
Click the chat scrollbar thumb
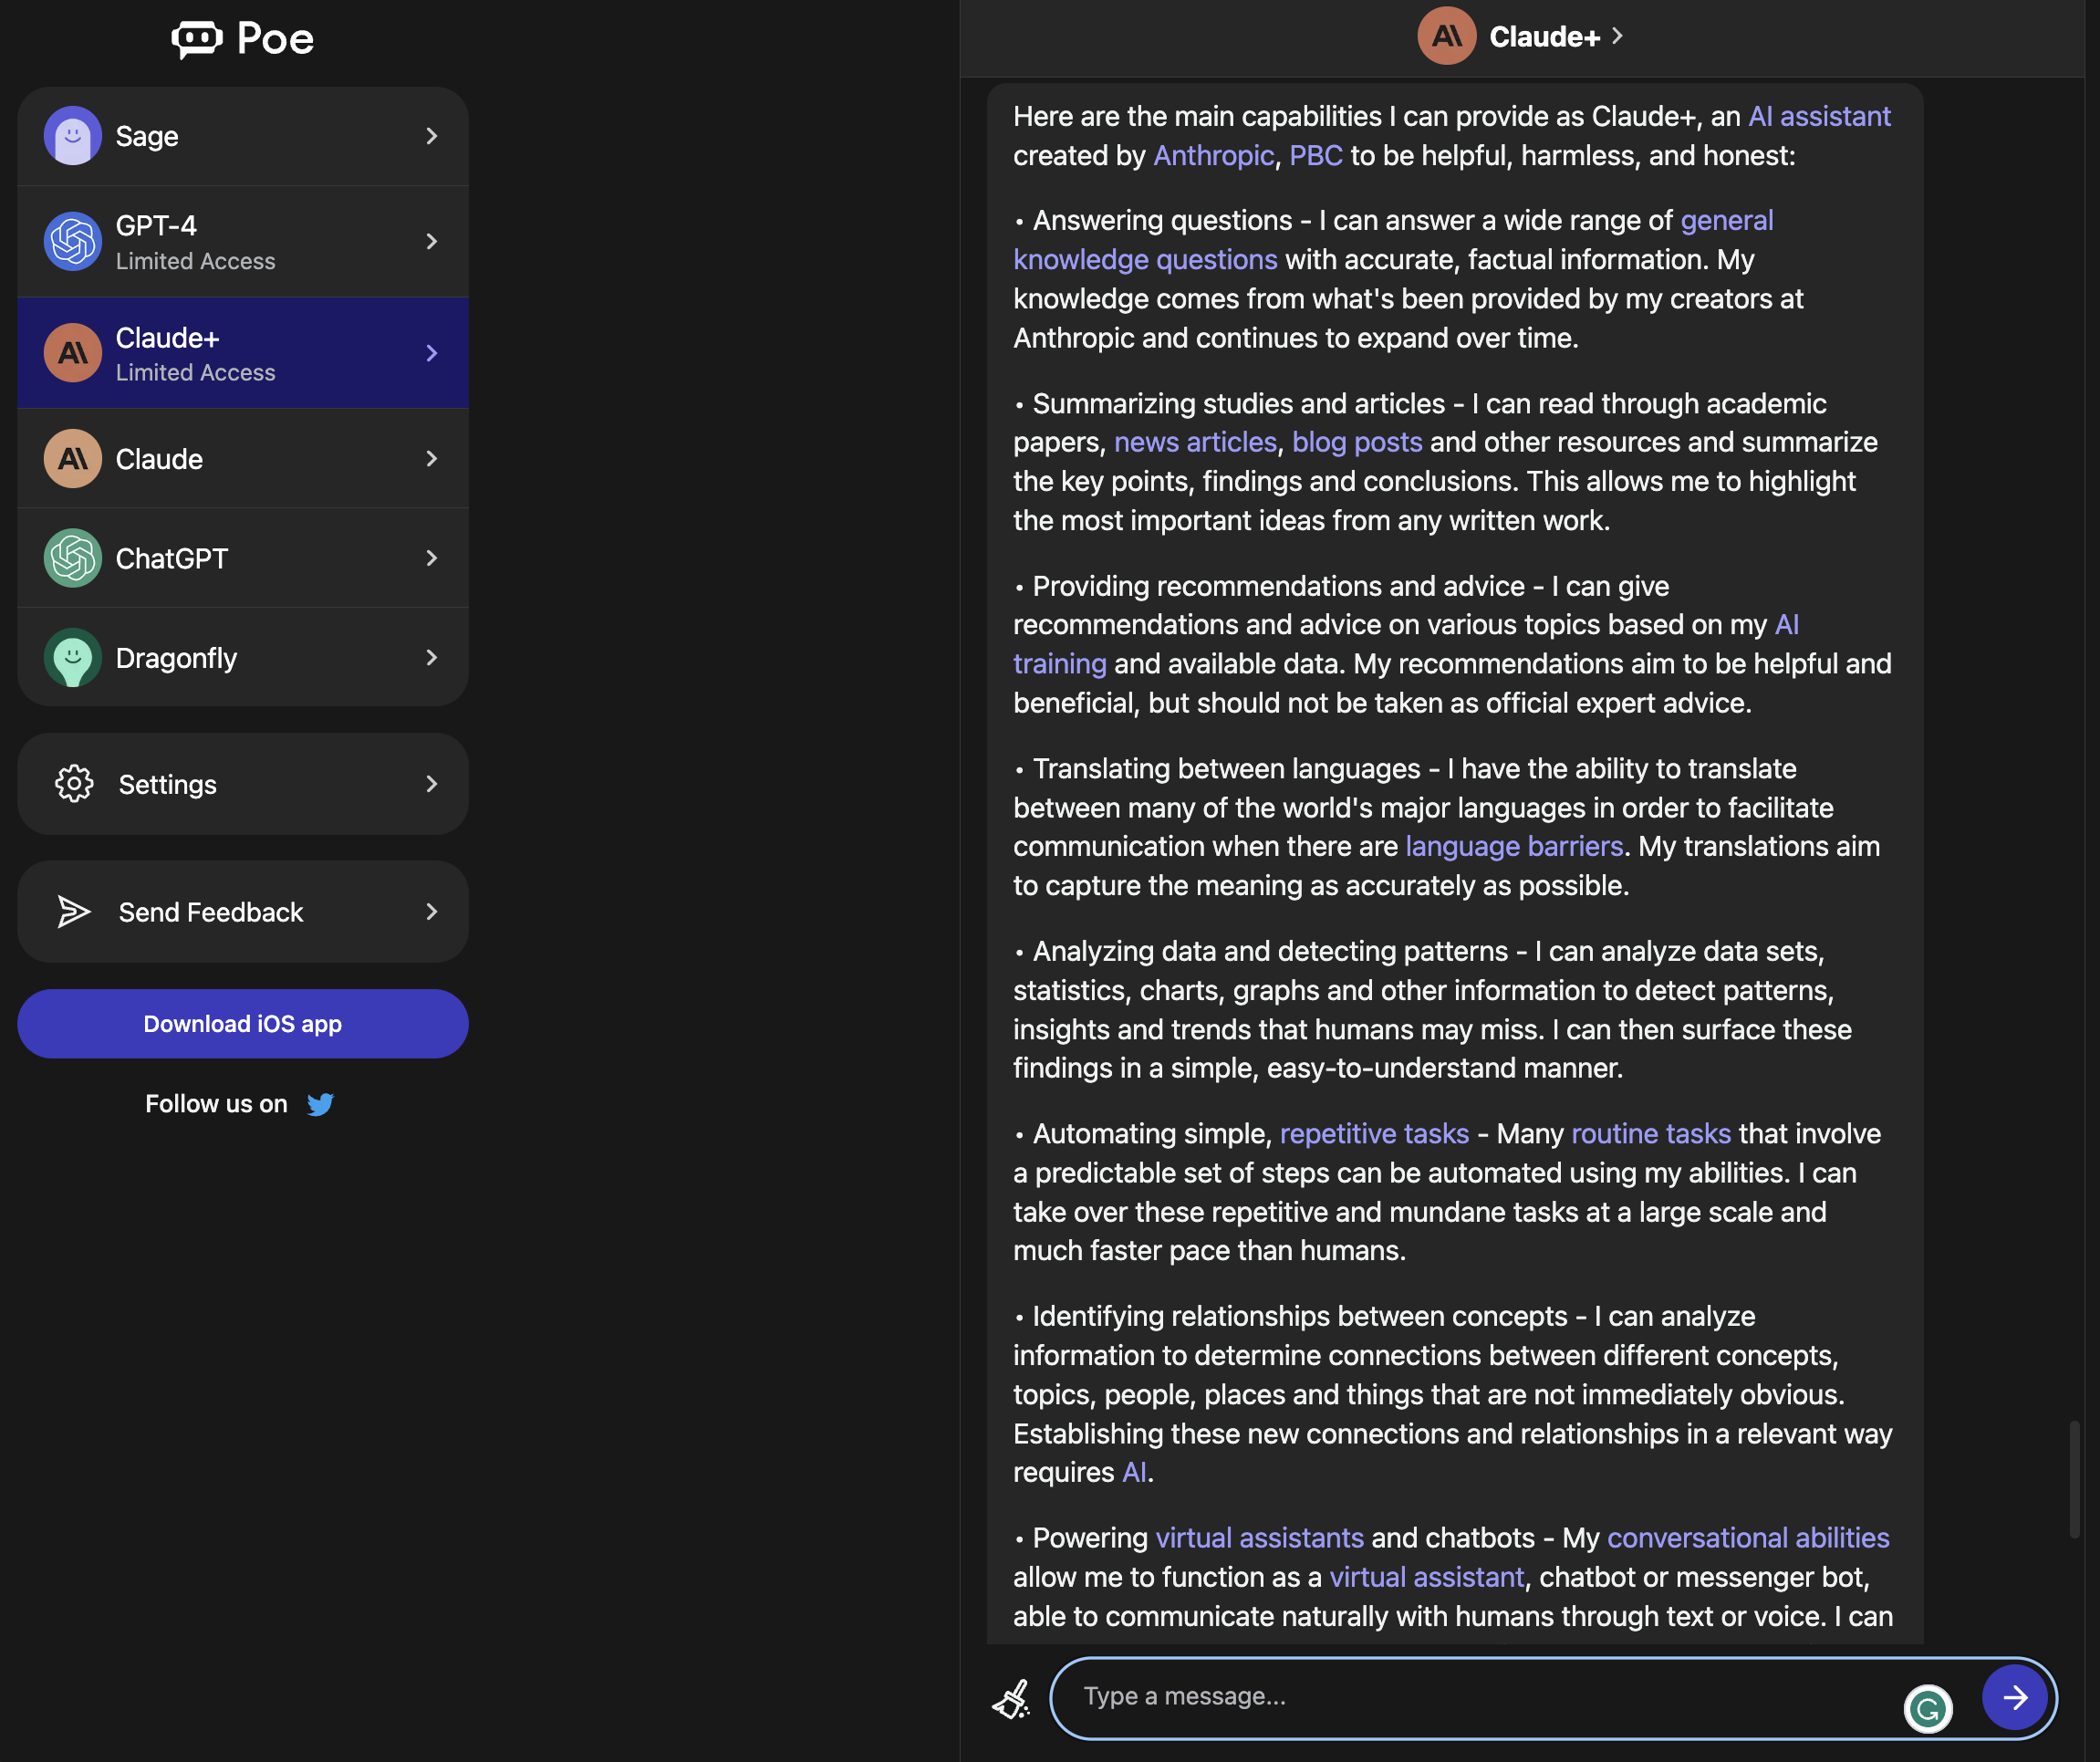(2074, 1479)
